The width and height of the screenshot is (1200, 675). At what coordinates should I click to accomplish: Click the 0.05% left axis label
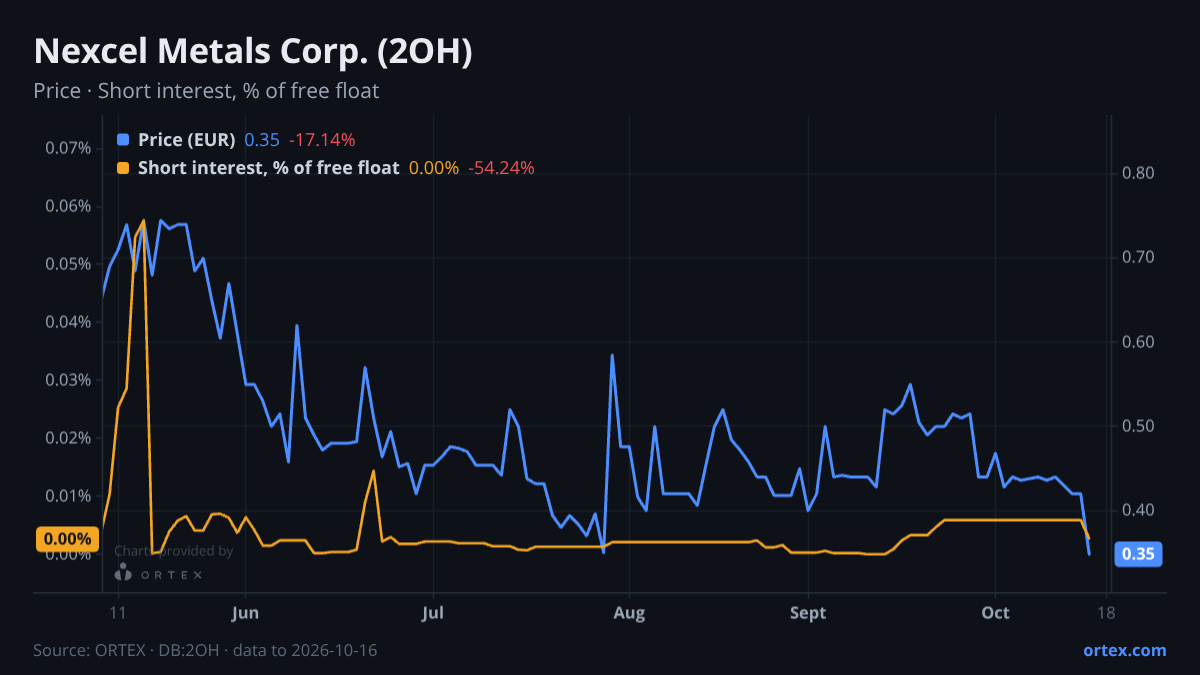tap(68, 264)
